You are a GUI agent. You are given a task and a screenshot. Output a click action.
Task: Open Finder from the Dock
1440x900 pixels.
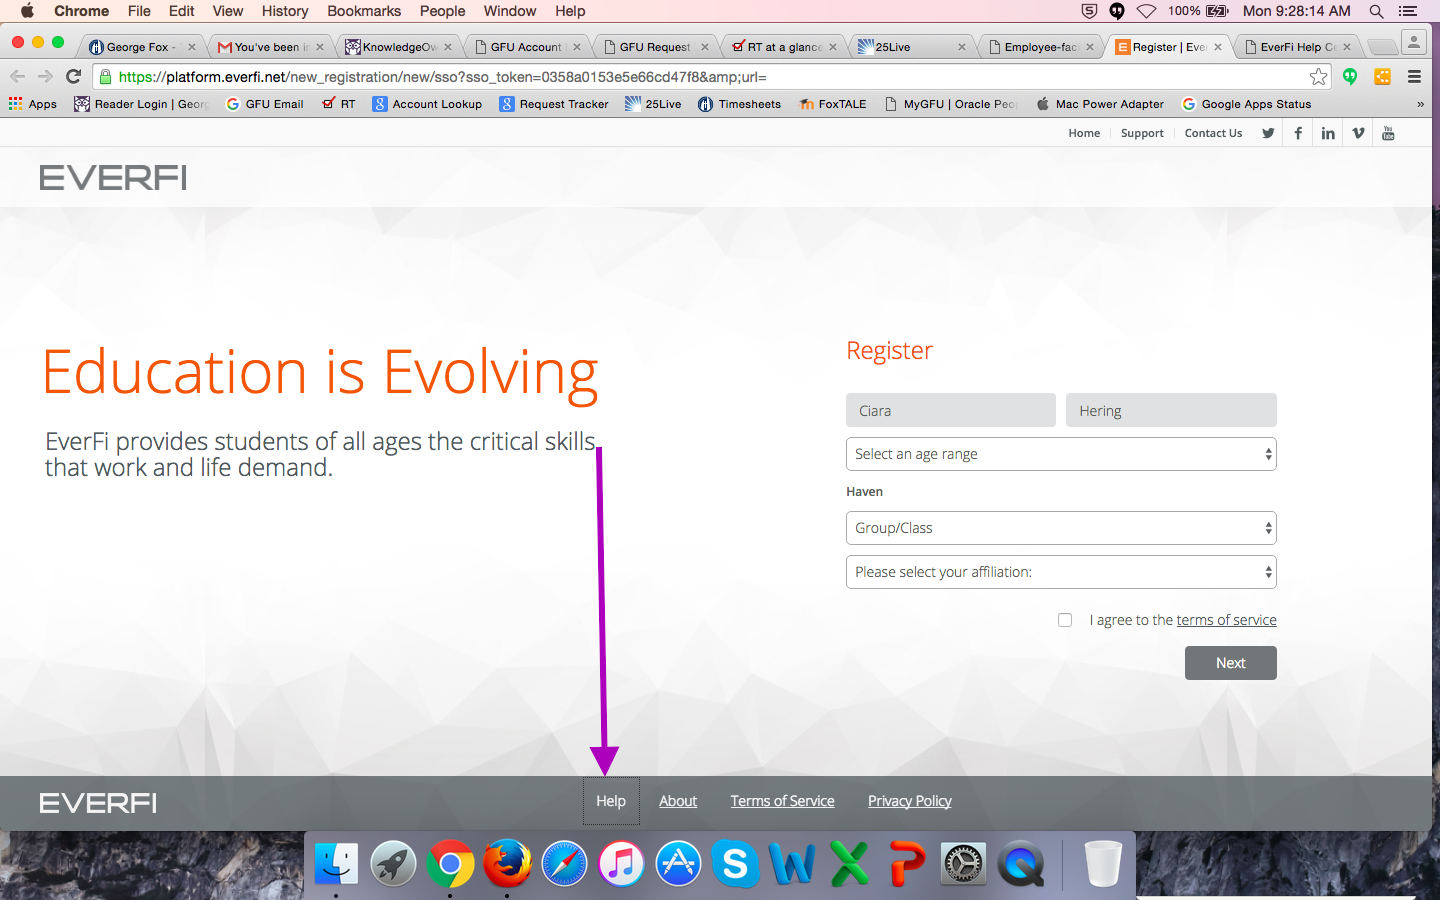point(336,864)
